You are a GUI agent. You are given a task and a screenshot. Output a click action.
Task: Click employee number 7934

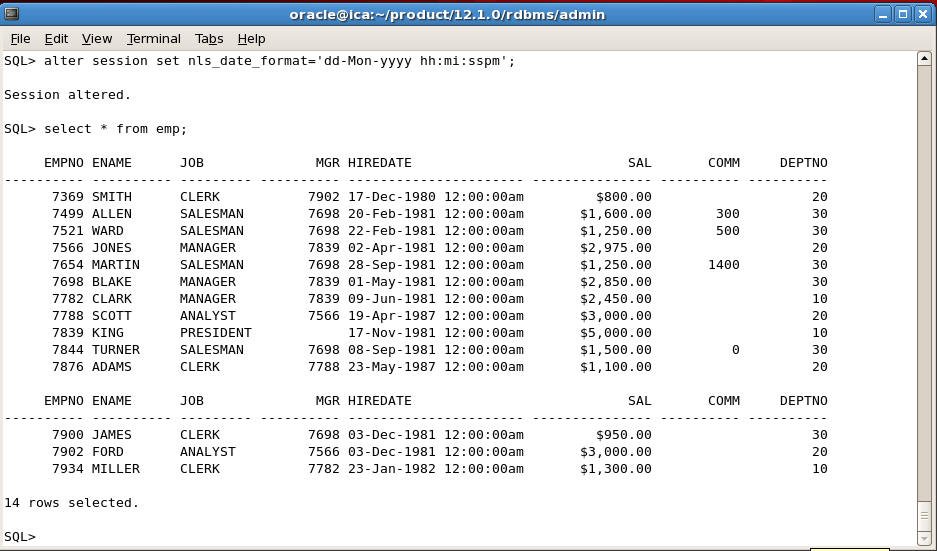(68, 469)
